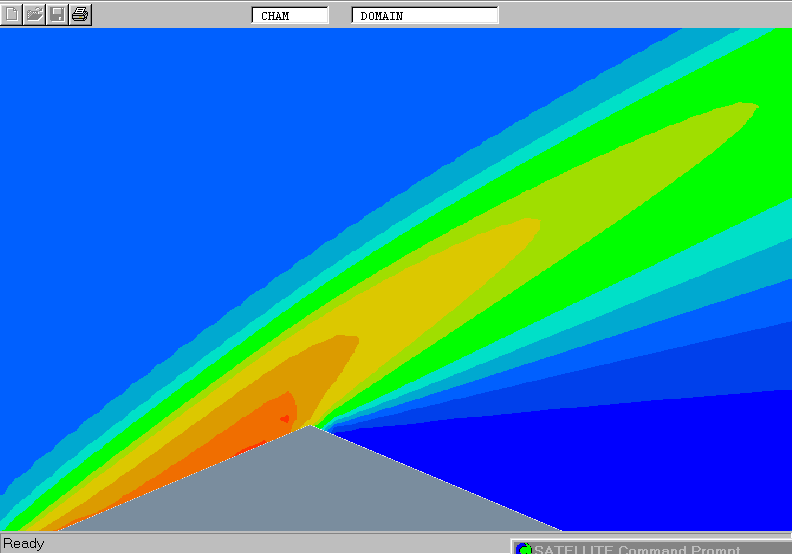Bring up the SATELLITE Command Prompt title bar
This screenshot has width=792, height=554.
tap(640, 549)
